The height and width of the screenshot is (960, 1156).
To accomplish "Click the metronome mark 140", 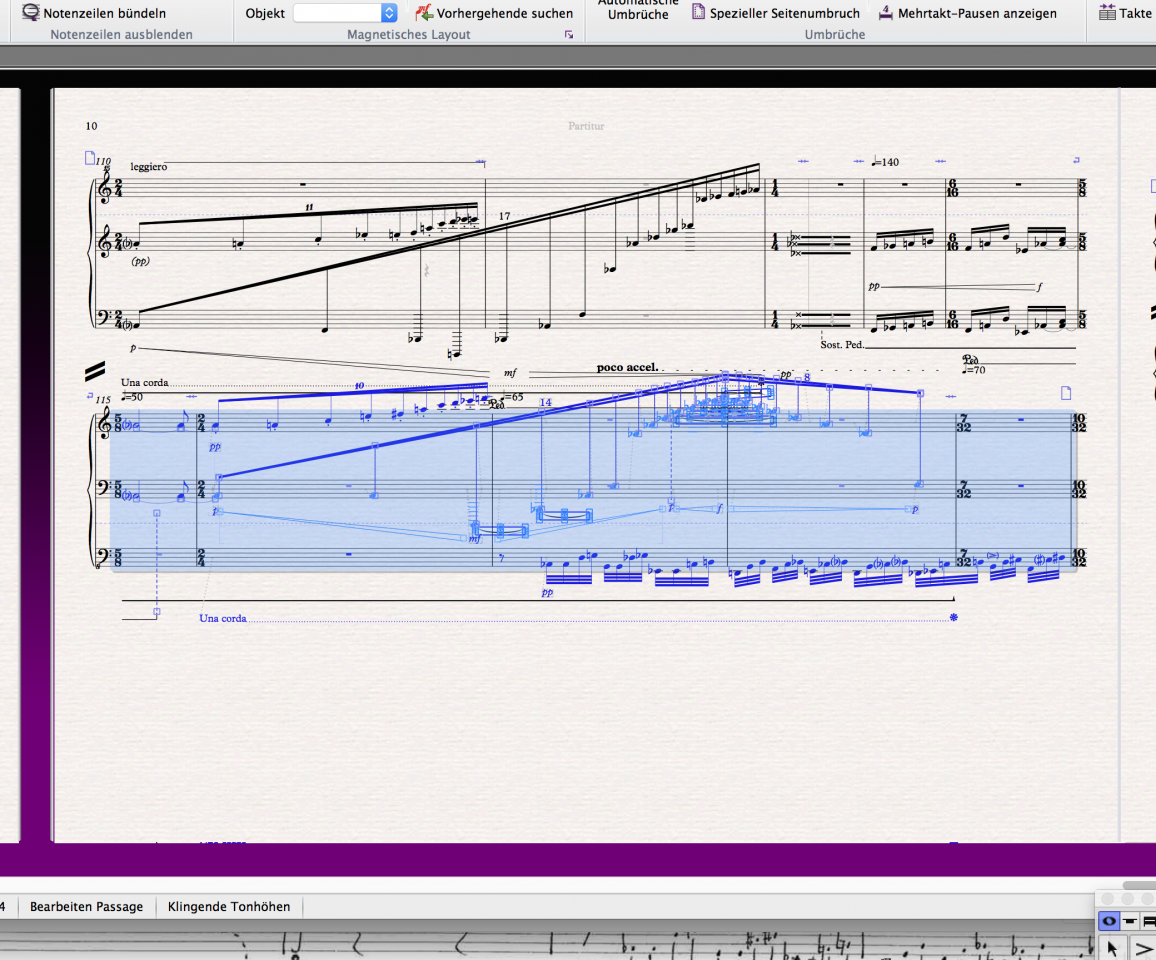I will point(885,161).
